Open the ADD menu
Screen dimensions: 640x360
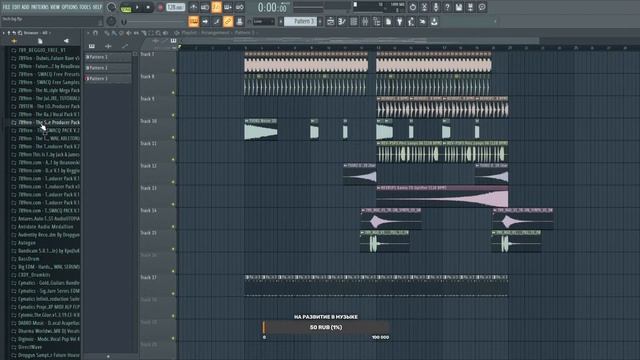[25, 7]
